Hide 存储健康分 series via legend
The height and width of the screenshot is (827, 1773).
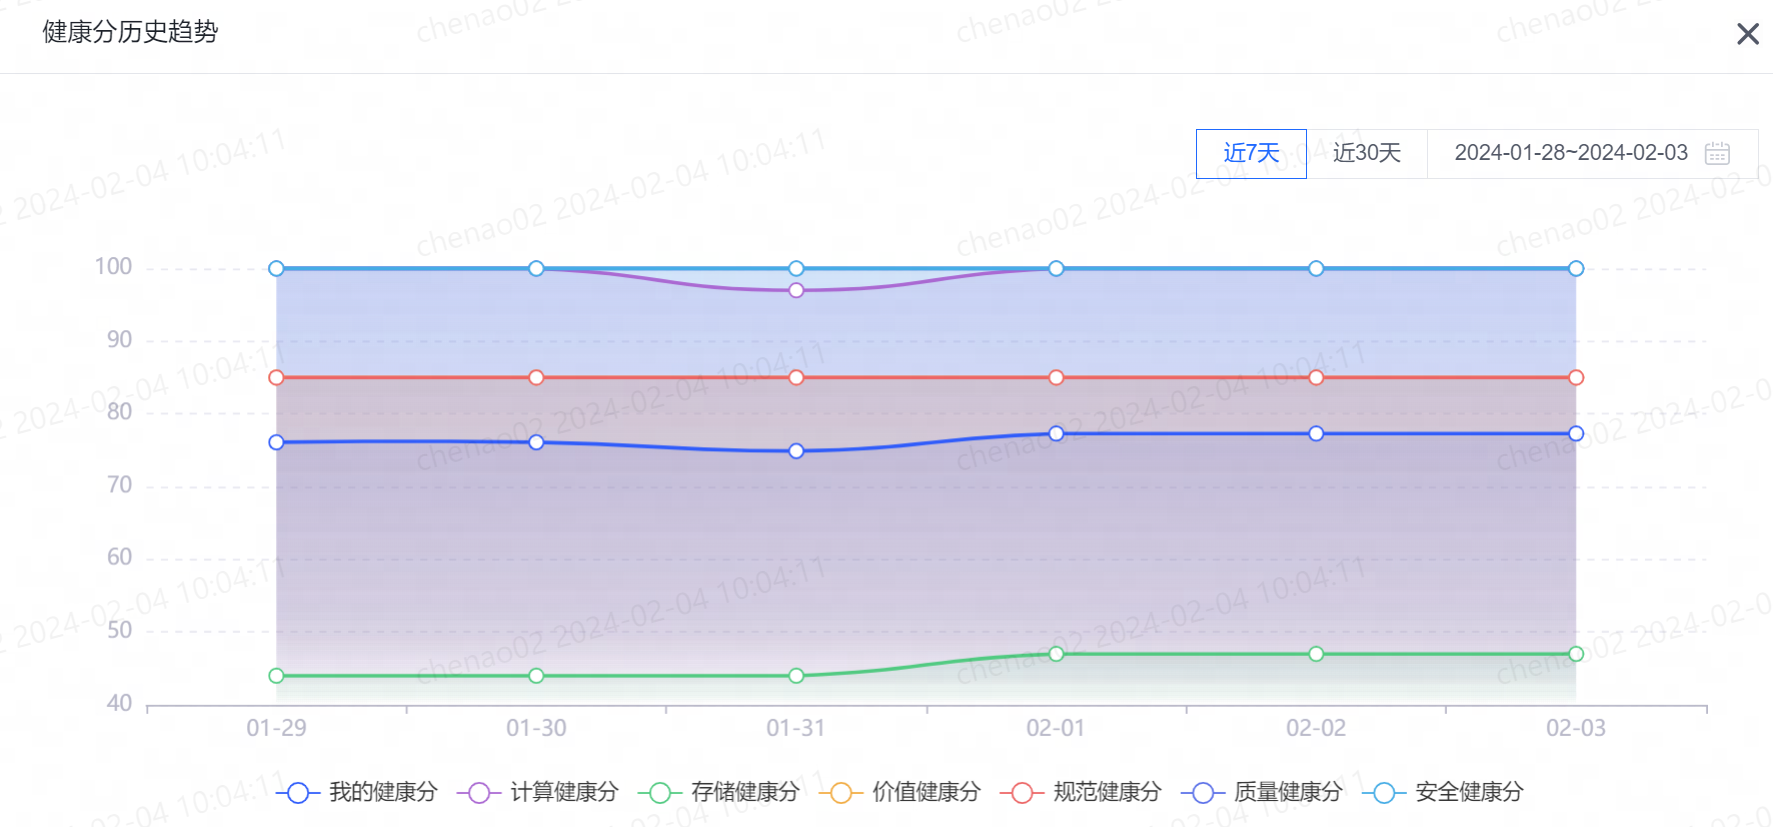click(x=719, y=792)
